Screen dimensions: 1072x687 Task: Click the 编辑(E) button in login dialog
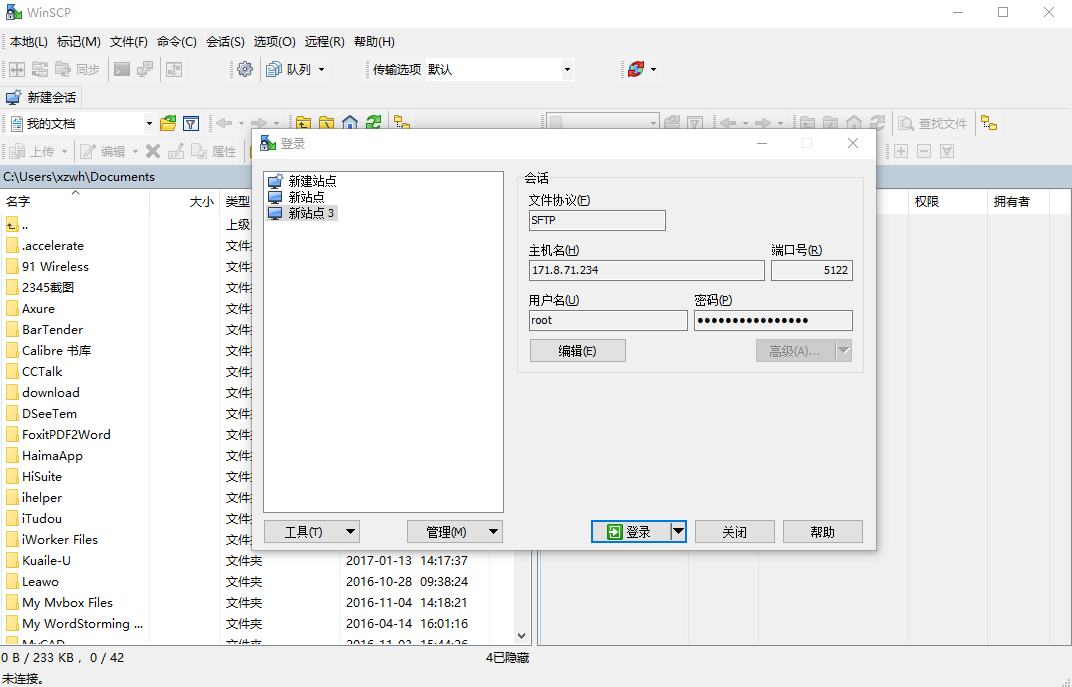click(578, 351)
